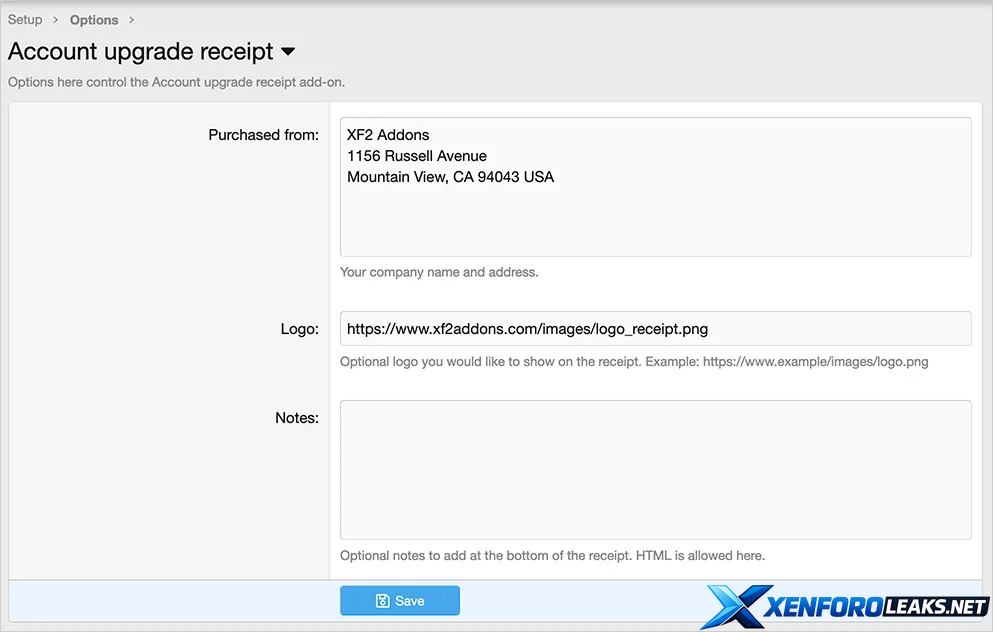Image resolution: width=993 pixels, height=632 pixels.
Task: Open the Account upgrade receipt dropdown arrow
Action: tap(288, 51)
